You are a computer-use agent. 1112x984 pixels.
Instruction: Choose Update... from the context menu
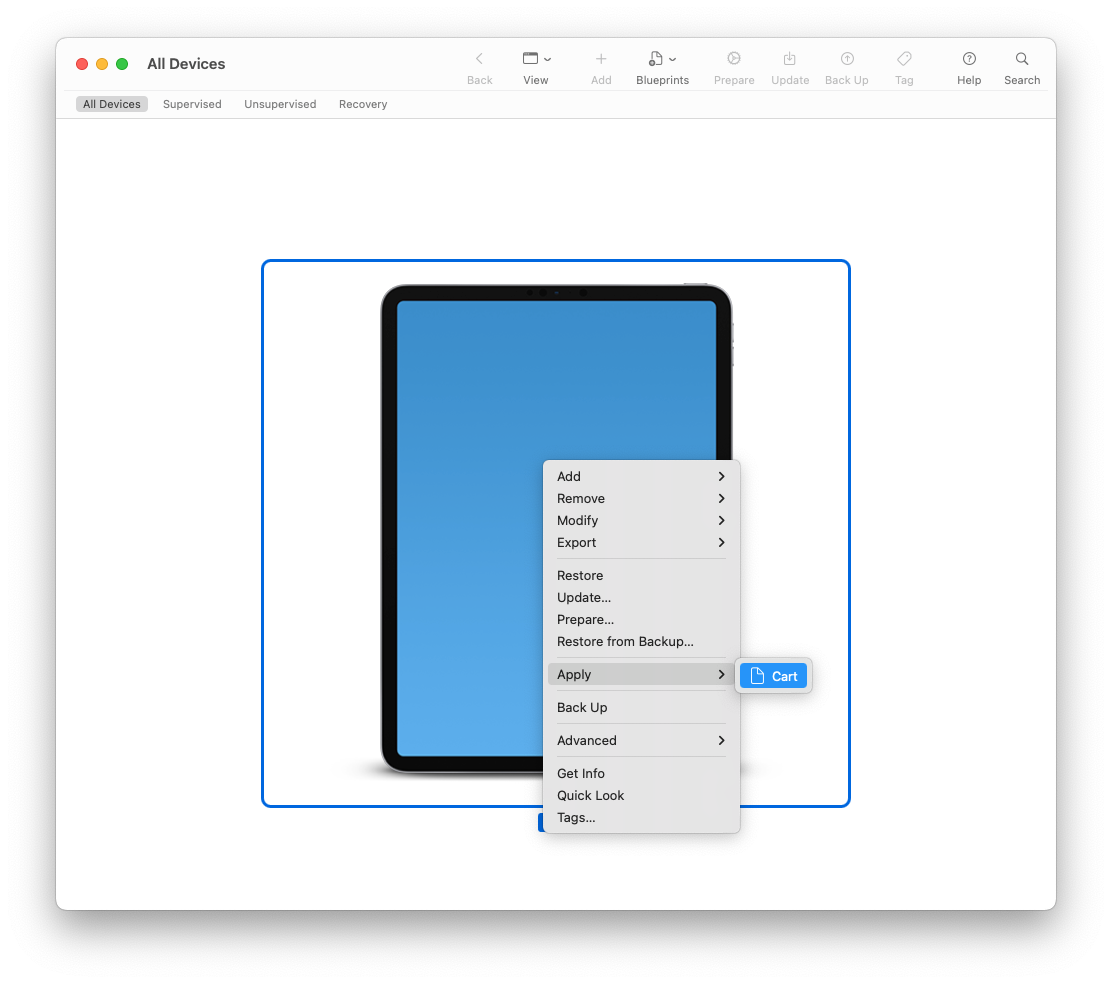coord(640,598)
